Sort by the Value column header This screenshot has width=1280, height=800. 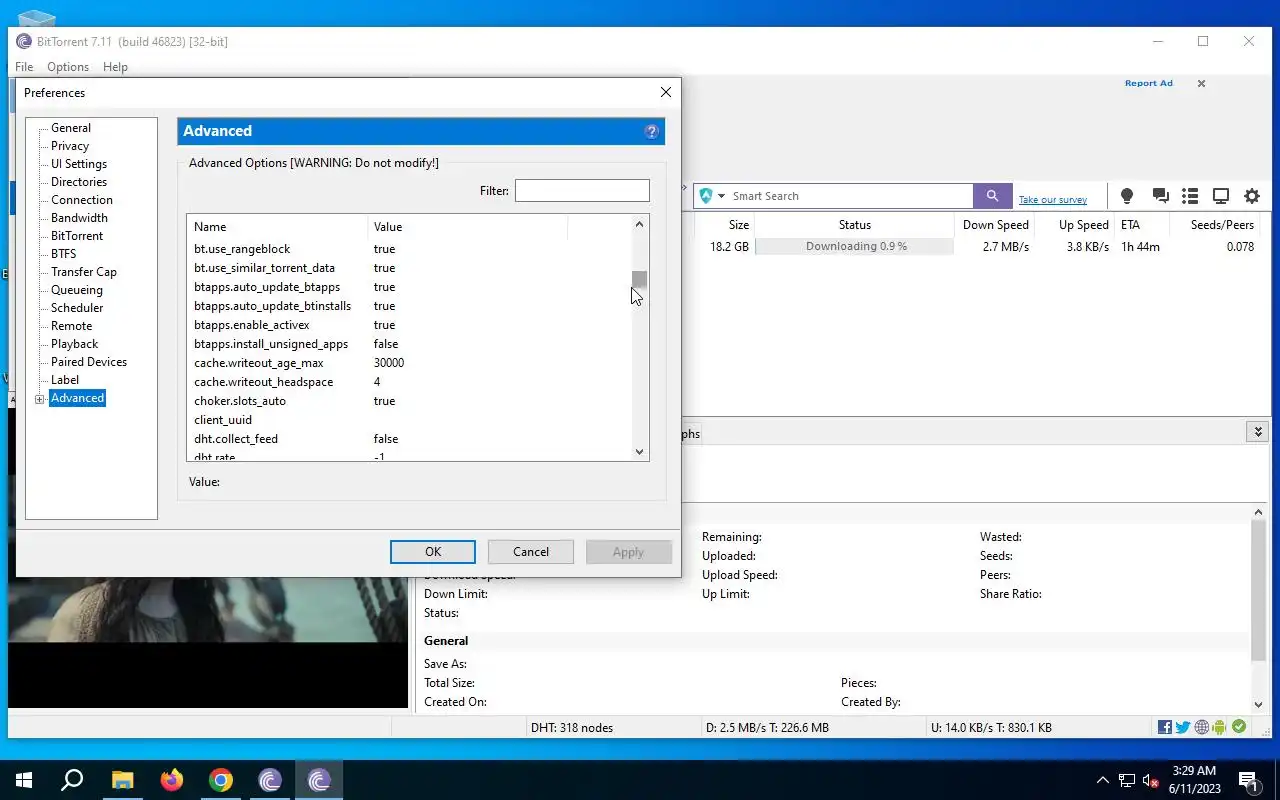click(x=467, y=227)
